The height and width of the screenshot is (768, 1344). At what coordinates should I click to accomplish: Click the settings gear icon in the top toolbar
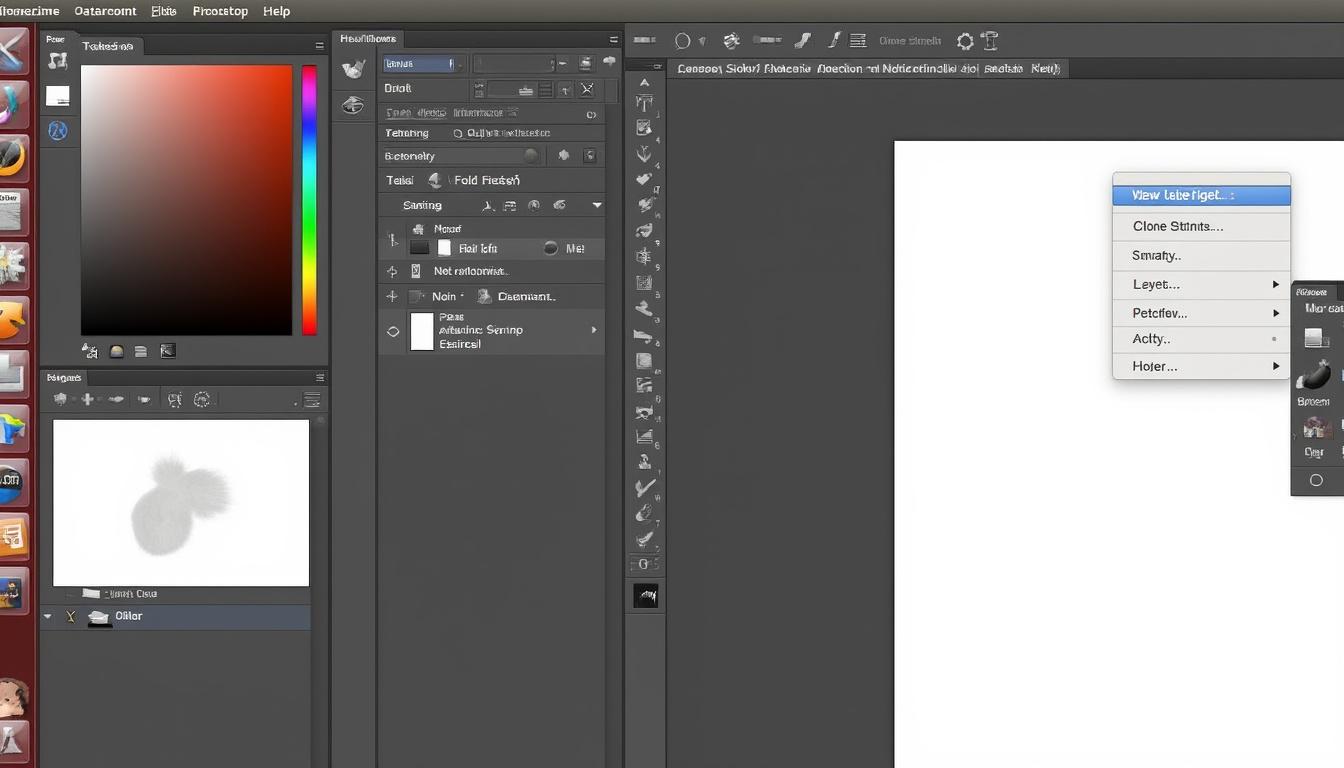963,40
